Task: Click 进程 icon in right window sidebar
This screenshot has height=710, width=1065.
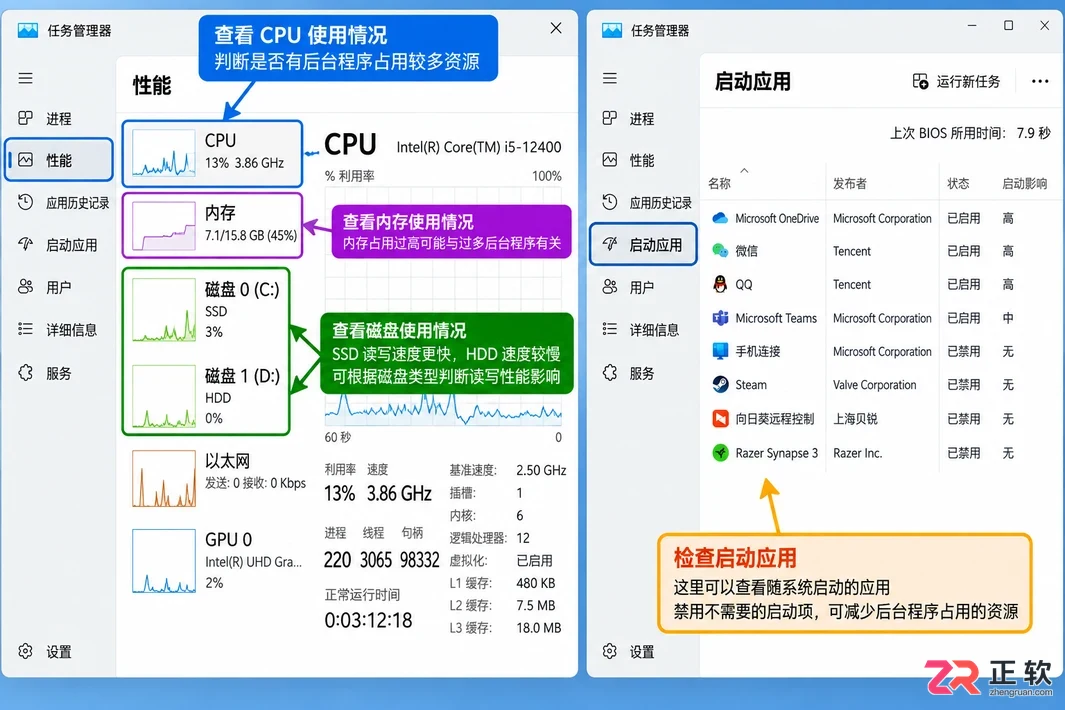Action: click(x=609, y=118)
